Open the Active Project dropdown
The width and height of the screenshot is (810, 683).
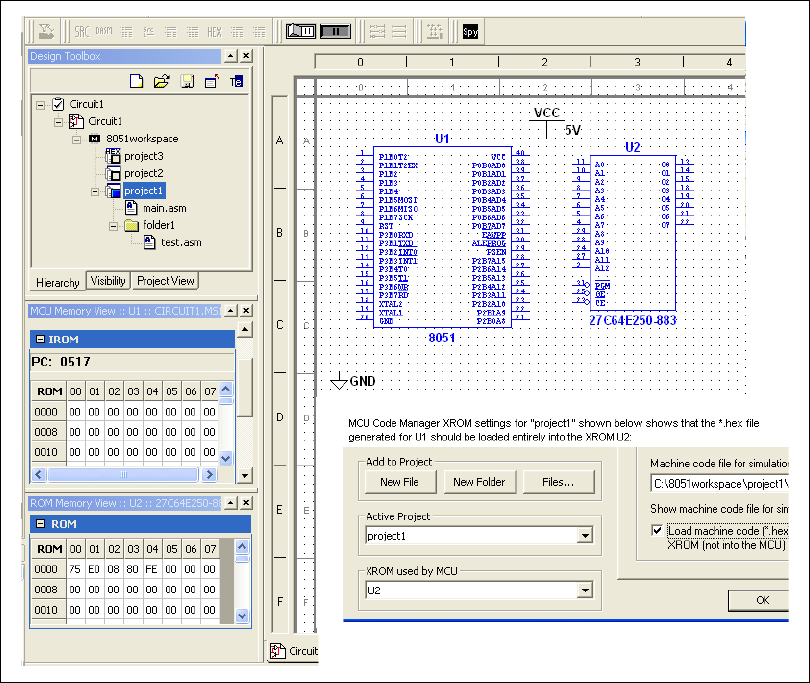click(x=584, y=536)
